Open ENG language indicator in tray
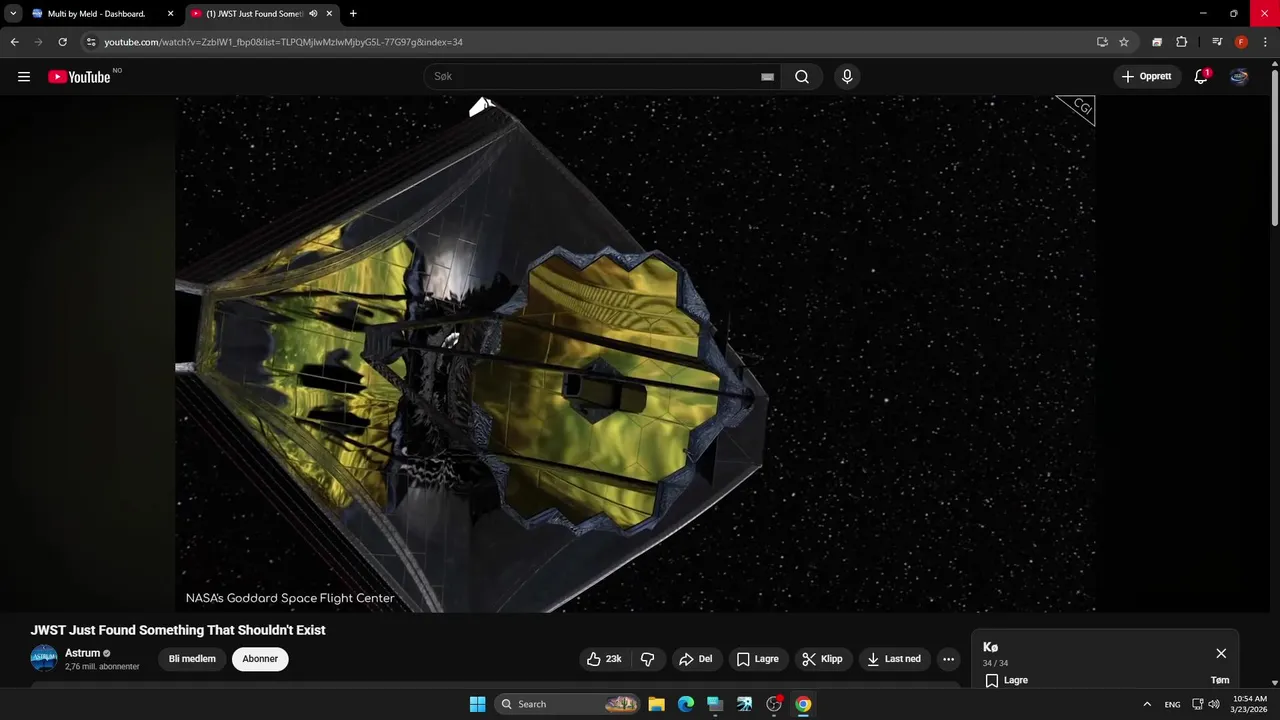 pyautogui.click(x=1172, y=704)
